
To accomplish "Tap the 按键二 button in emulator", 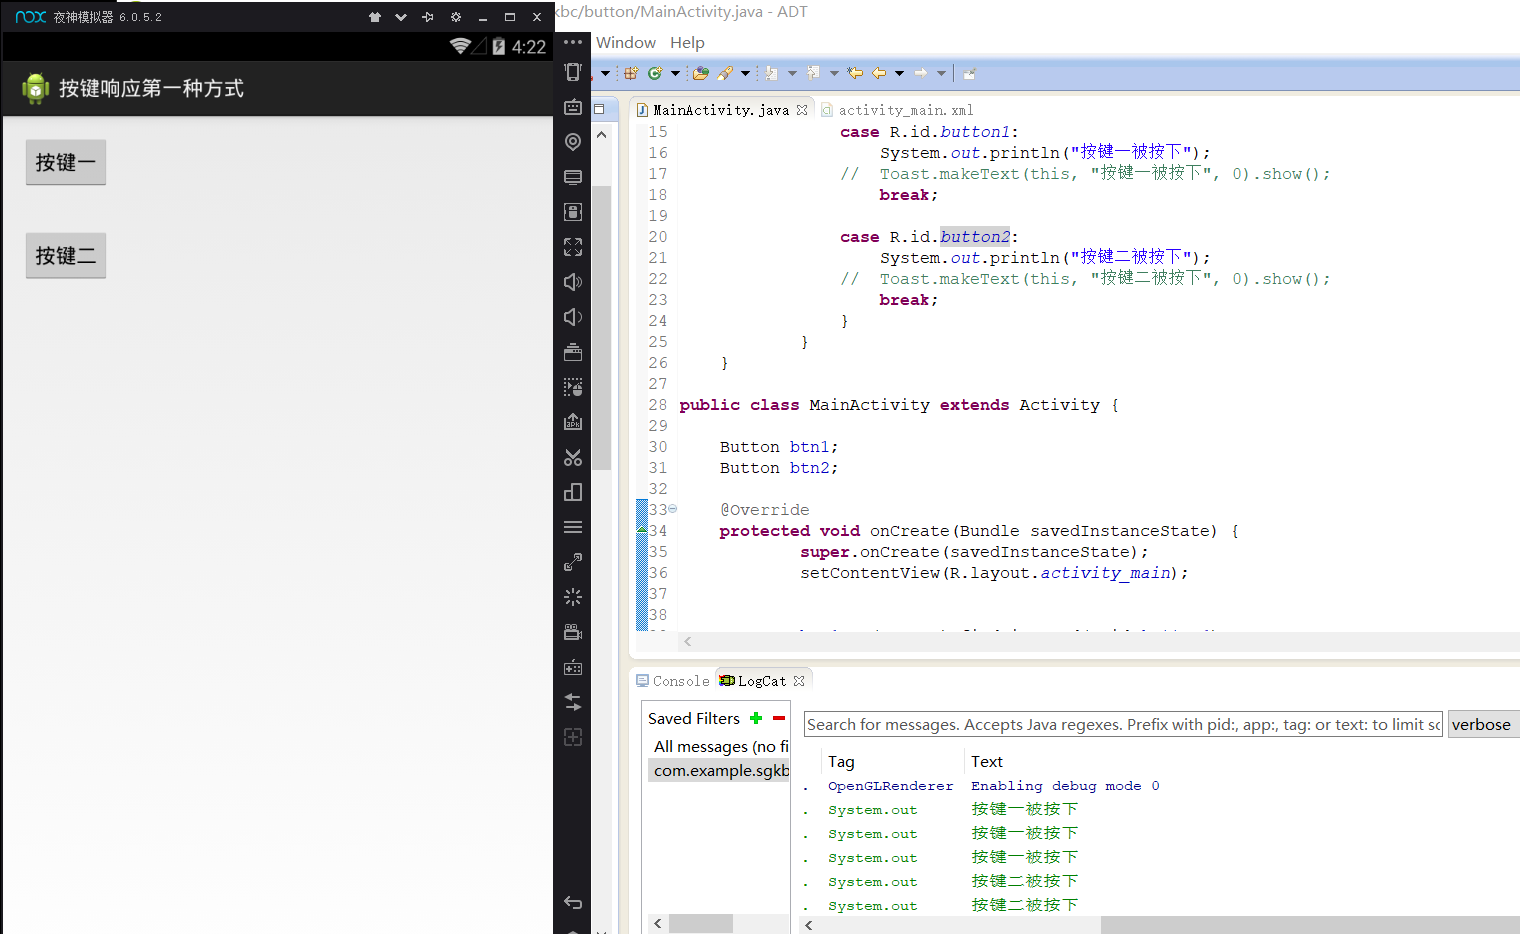I will tap(66, 255).
